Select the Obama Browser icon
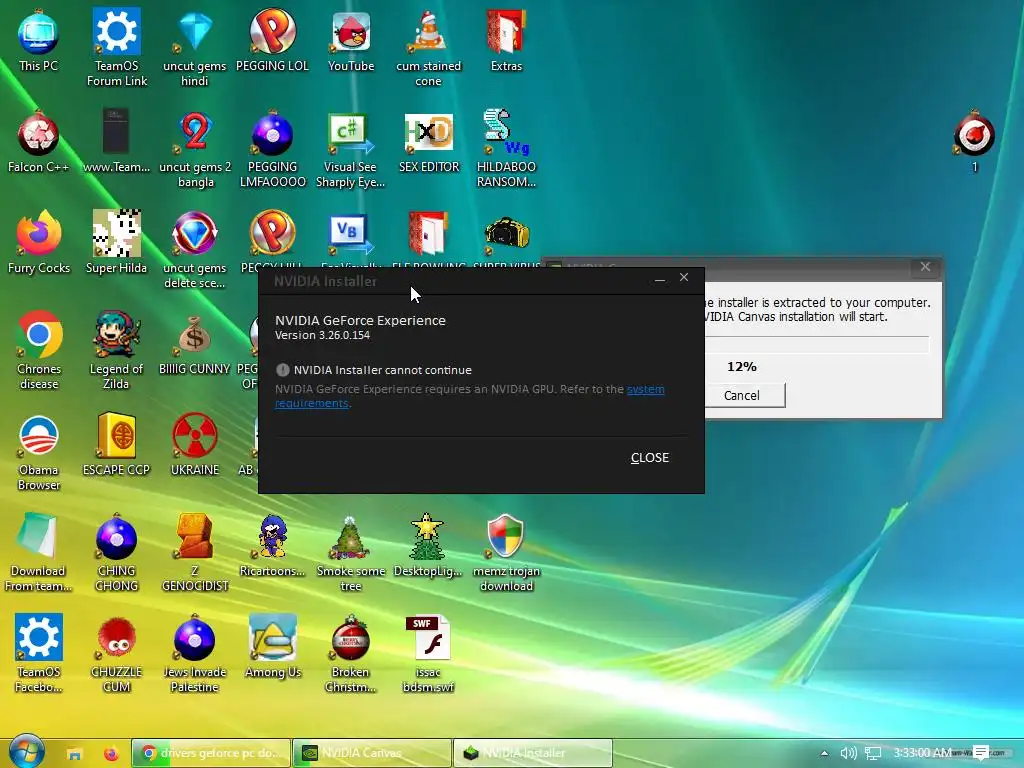 (39, 452)
